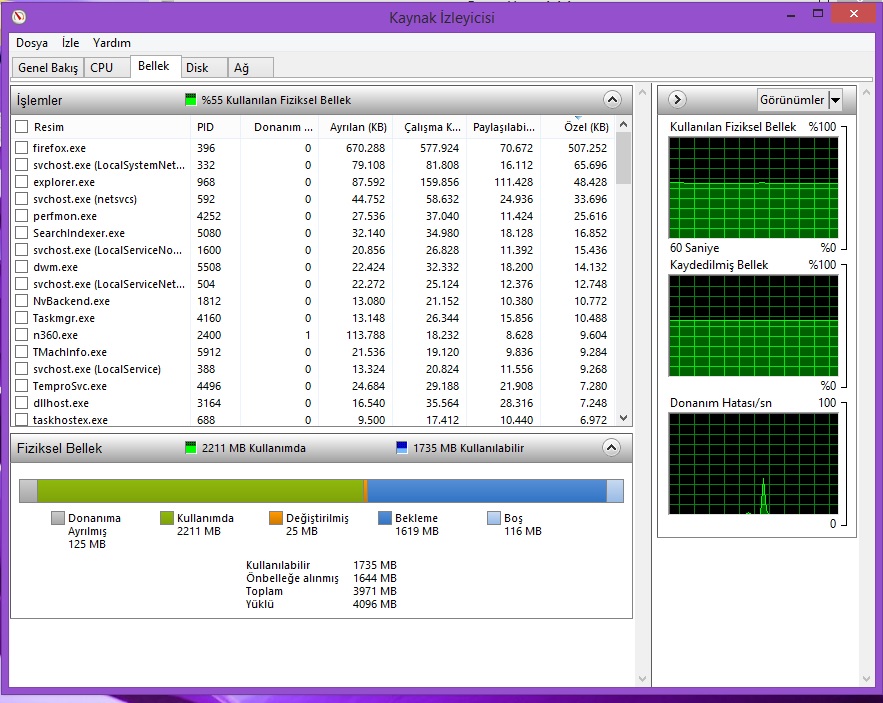
Task: Select the svchost.exe (netsvcs) row name
Action: coord(84,199)
